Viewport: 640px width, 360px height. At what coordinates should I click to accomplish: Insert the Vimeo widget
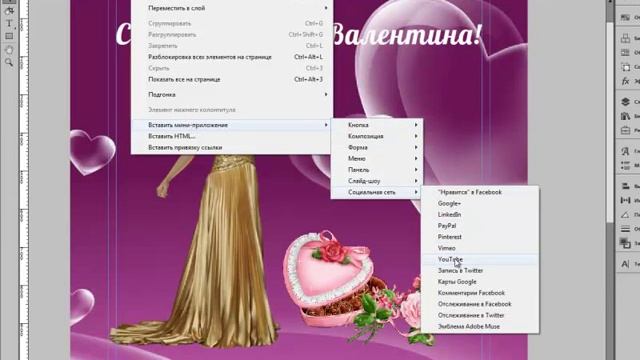(x=480, y=248)
